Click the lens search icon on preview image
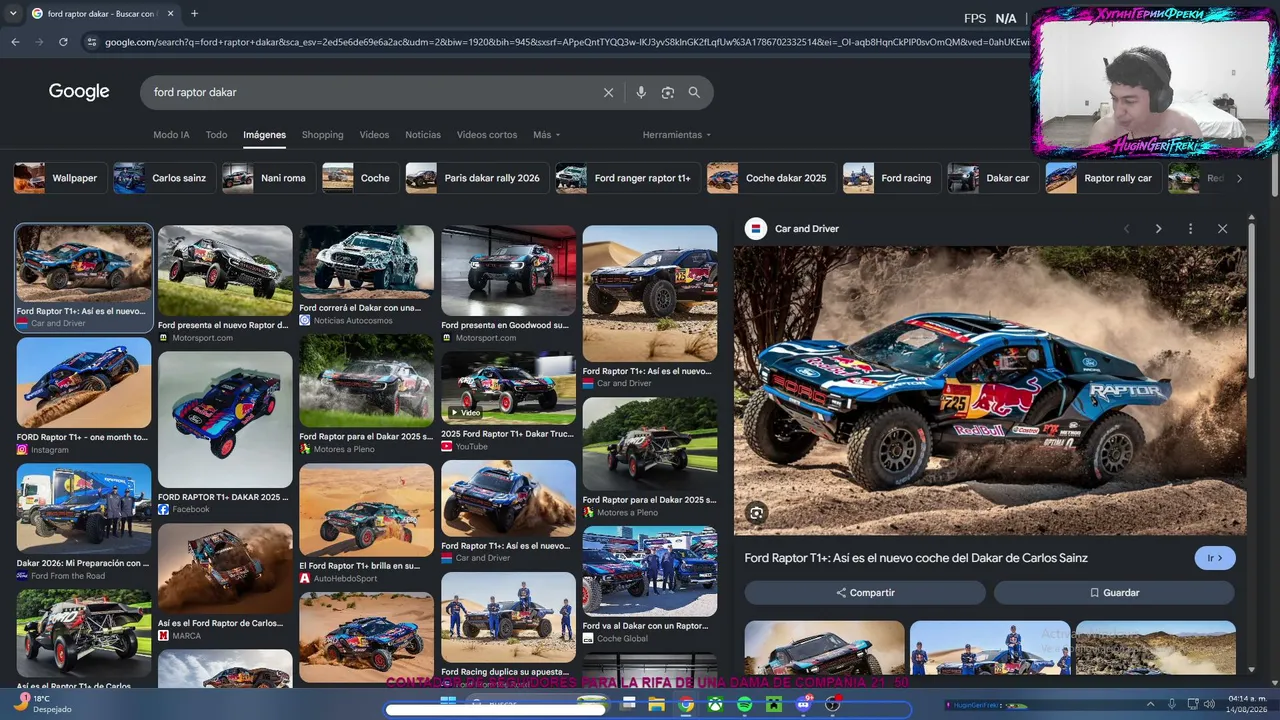This screenshot has width=1280, height=720. [757, 513]
